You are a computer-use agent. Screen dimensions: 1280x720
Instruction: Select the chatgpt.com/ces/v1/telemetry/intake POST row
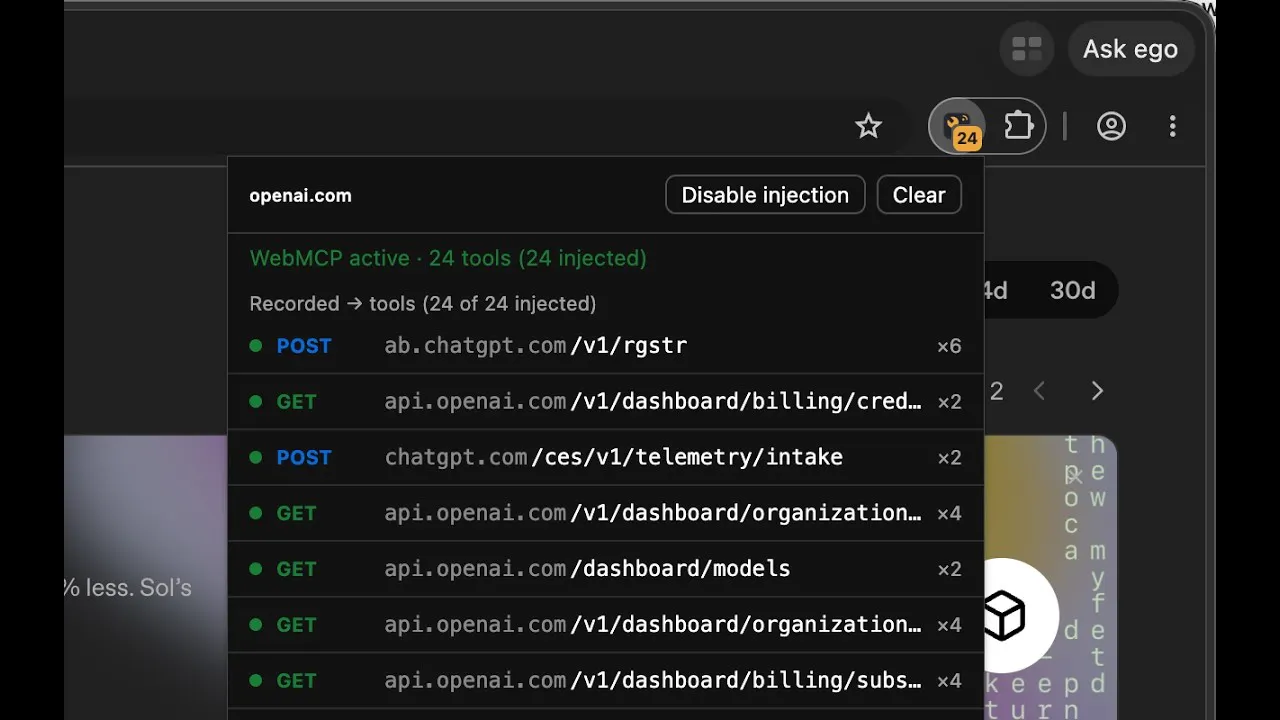click(606, 458)
